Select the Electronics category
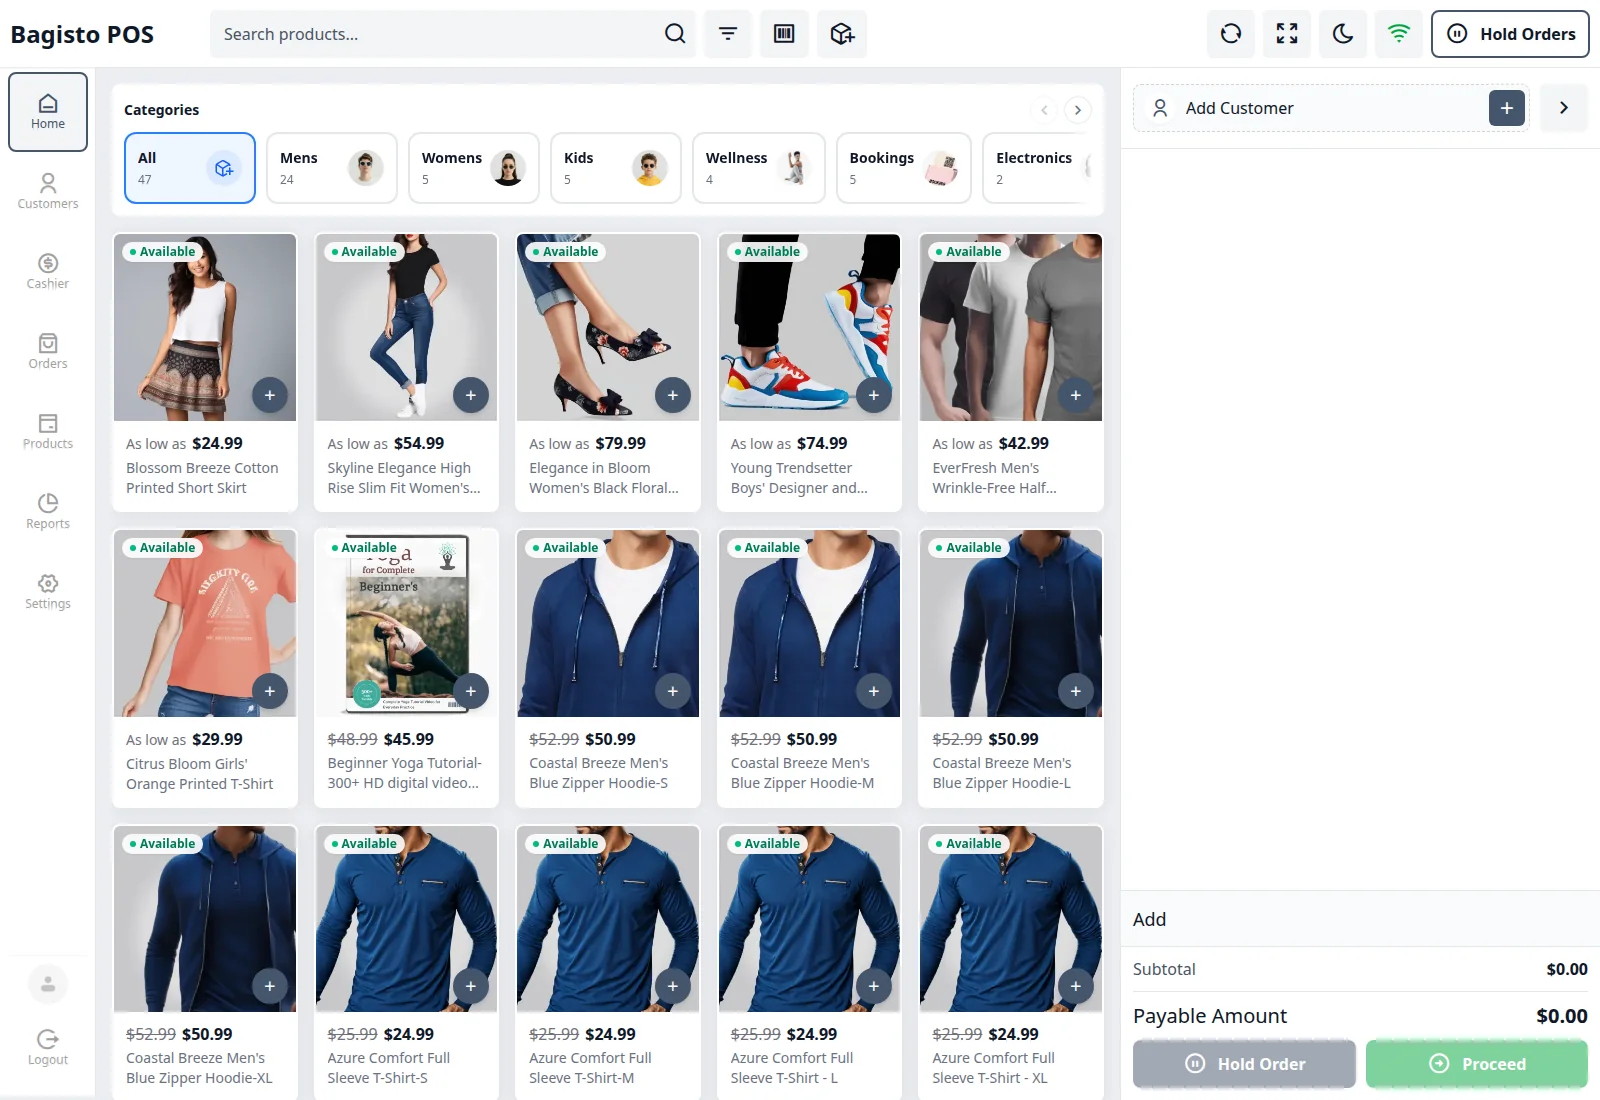The width and height of the screenshot is (1600, 1100). point(1038,168)
